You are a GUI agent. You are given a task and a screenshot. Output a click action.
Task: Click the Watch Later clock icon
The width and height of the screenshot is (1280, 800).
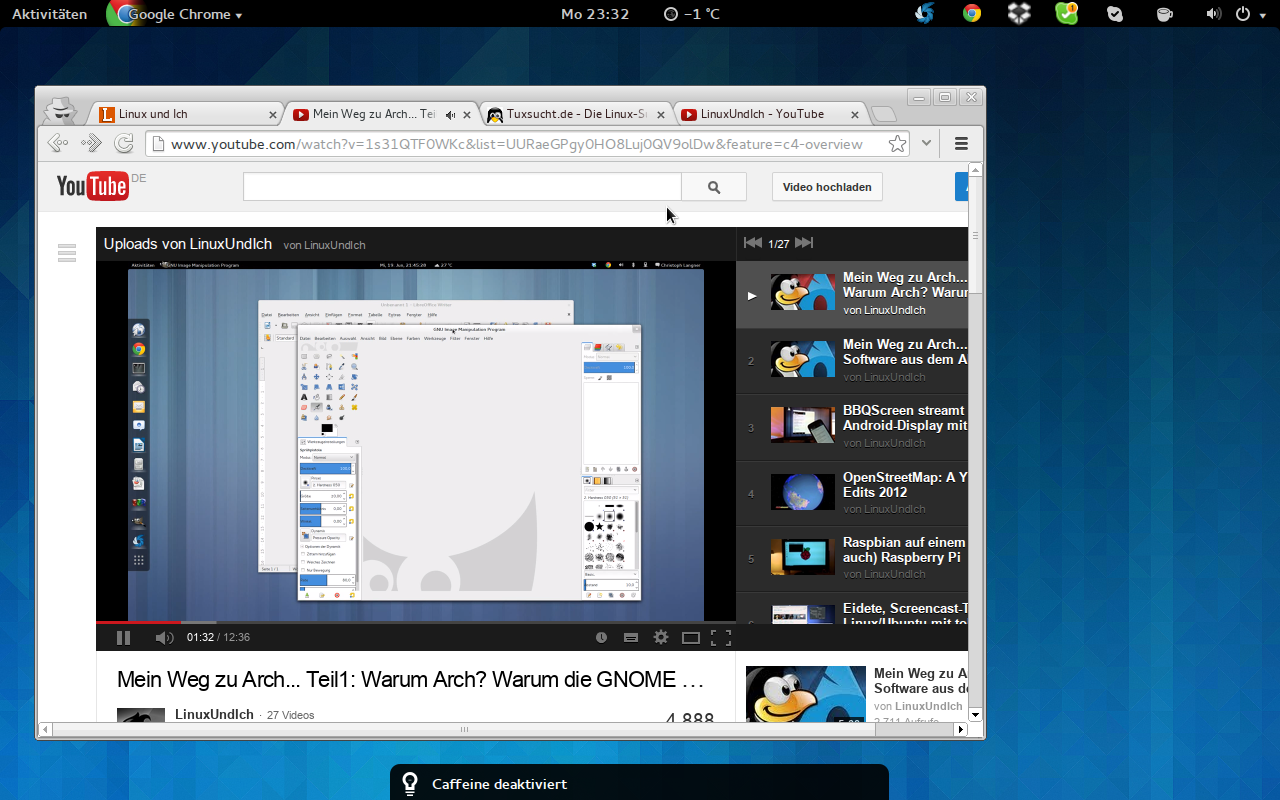click(601, 637)
